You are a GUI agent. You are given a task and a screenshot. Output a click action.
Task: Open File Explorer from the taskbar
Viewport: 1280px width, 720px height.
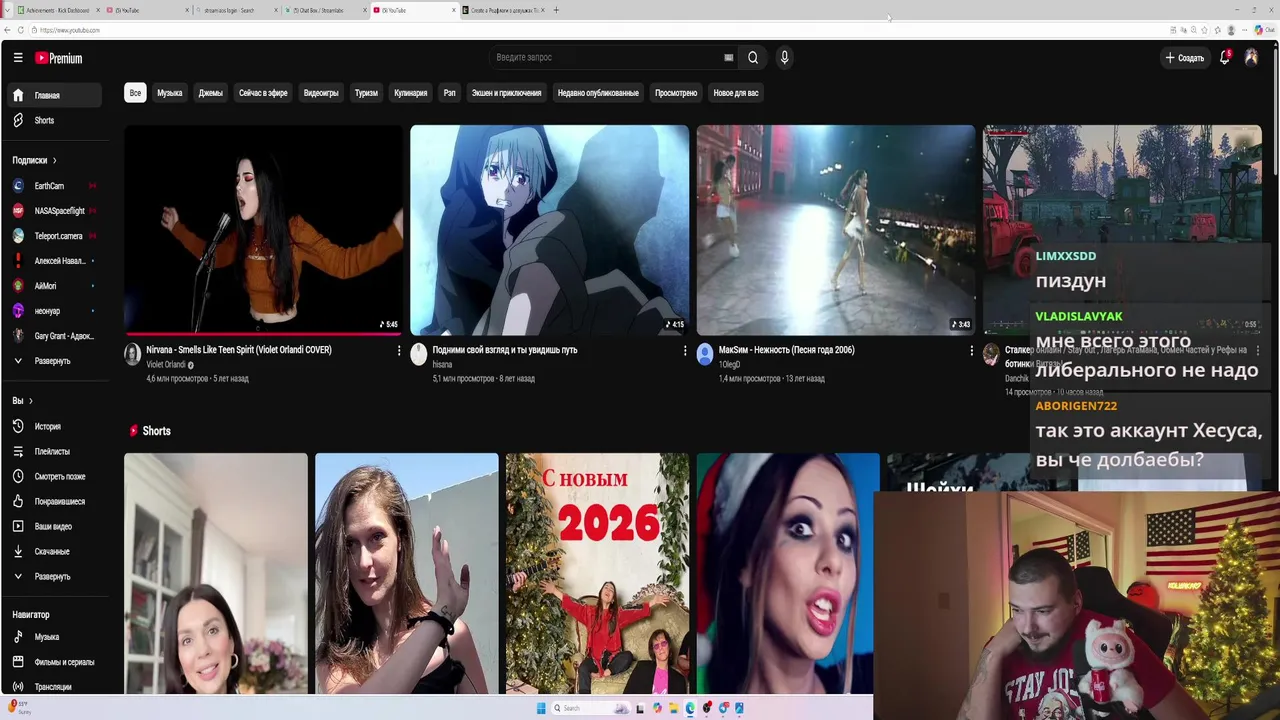point(673,708)
